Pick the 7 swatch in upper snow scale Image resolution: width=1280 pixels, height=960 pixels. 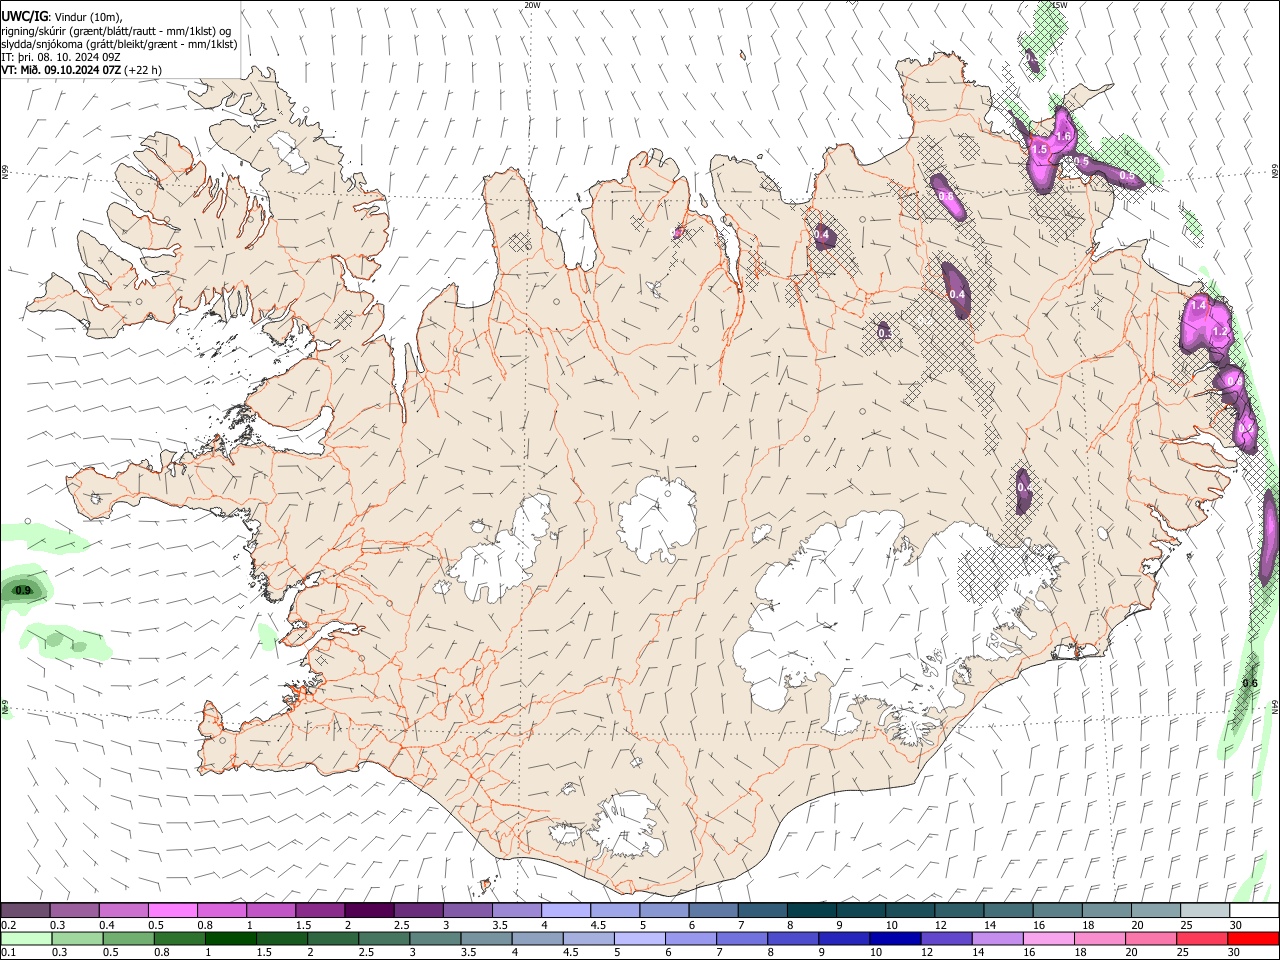[762, 910]
